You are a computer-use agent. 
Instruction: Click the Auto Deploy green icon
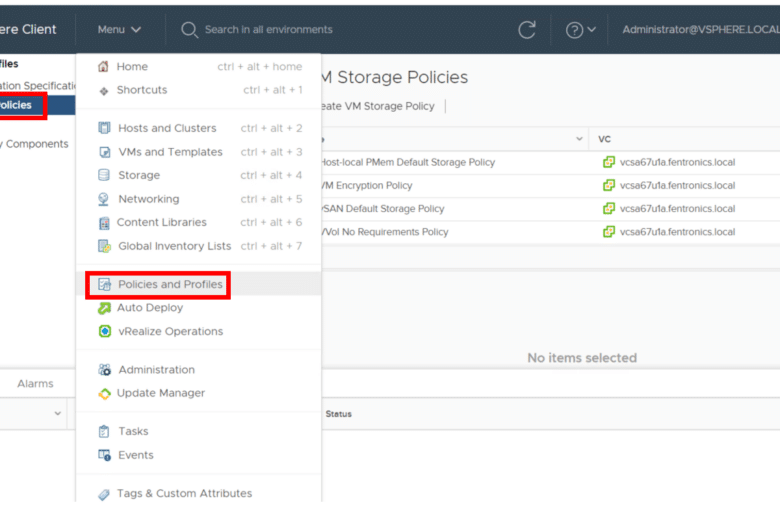104,309
